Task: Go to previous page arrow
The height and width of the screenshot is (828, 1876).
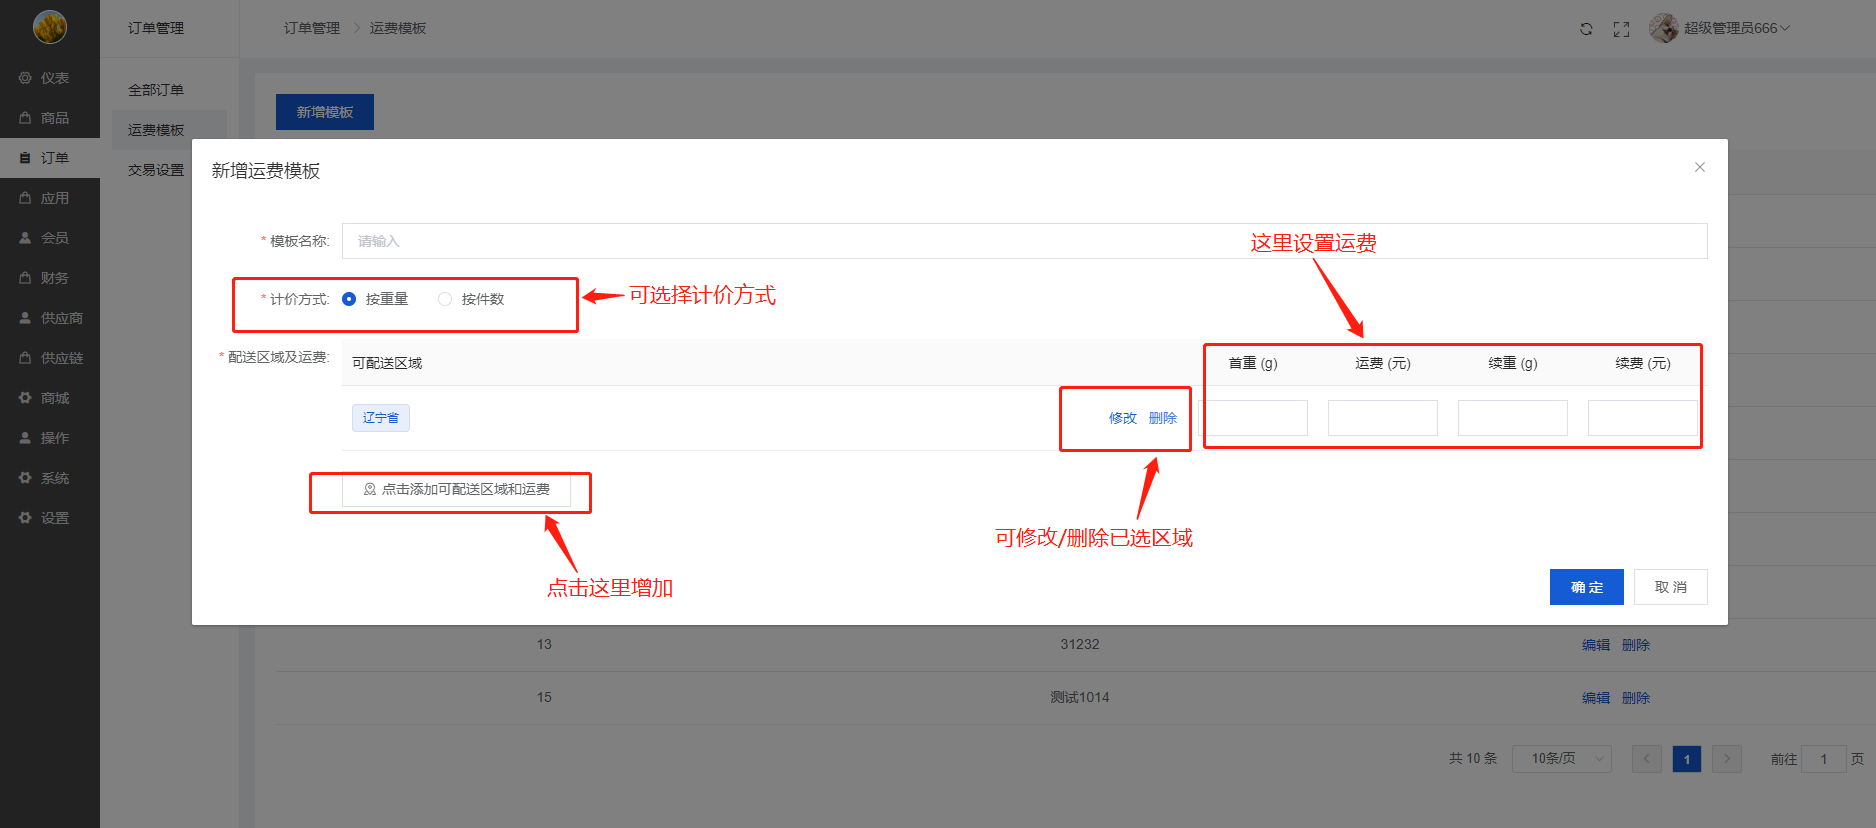Action: point(1647,759)
